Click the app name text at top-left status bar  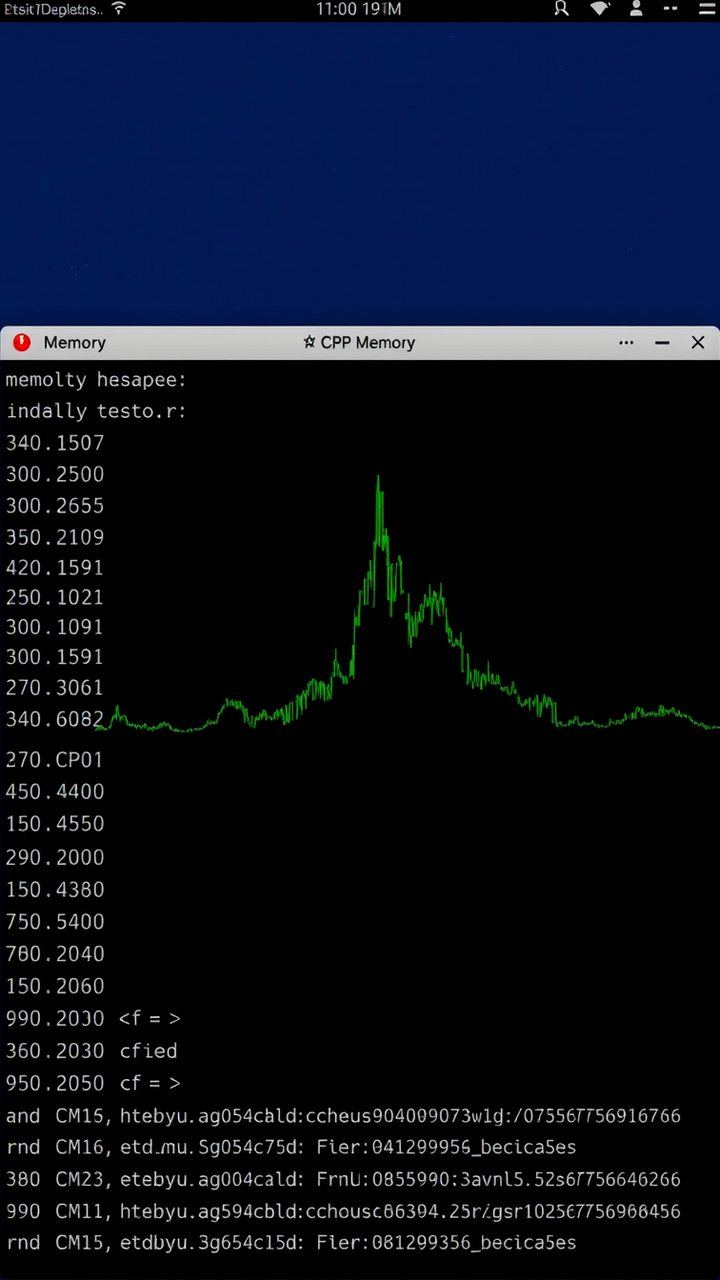(x=52, y=9)
